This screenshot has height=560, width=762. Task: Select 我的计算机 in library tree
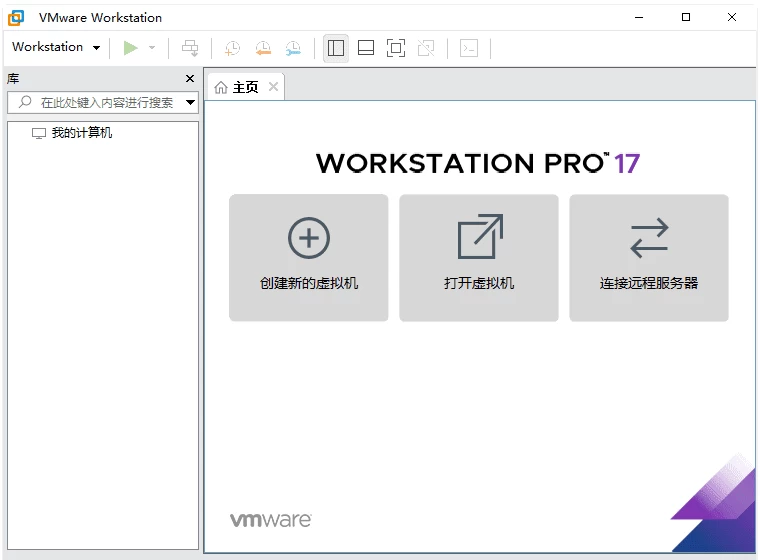click(81, 133)
